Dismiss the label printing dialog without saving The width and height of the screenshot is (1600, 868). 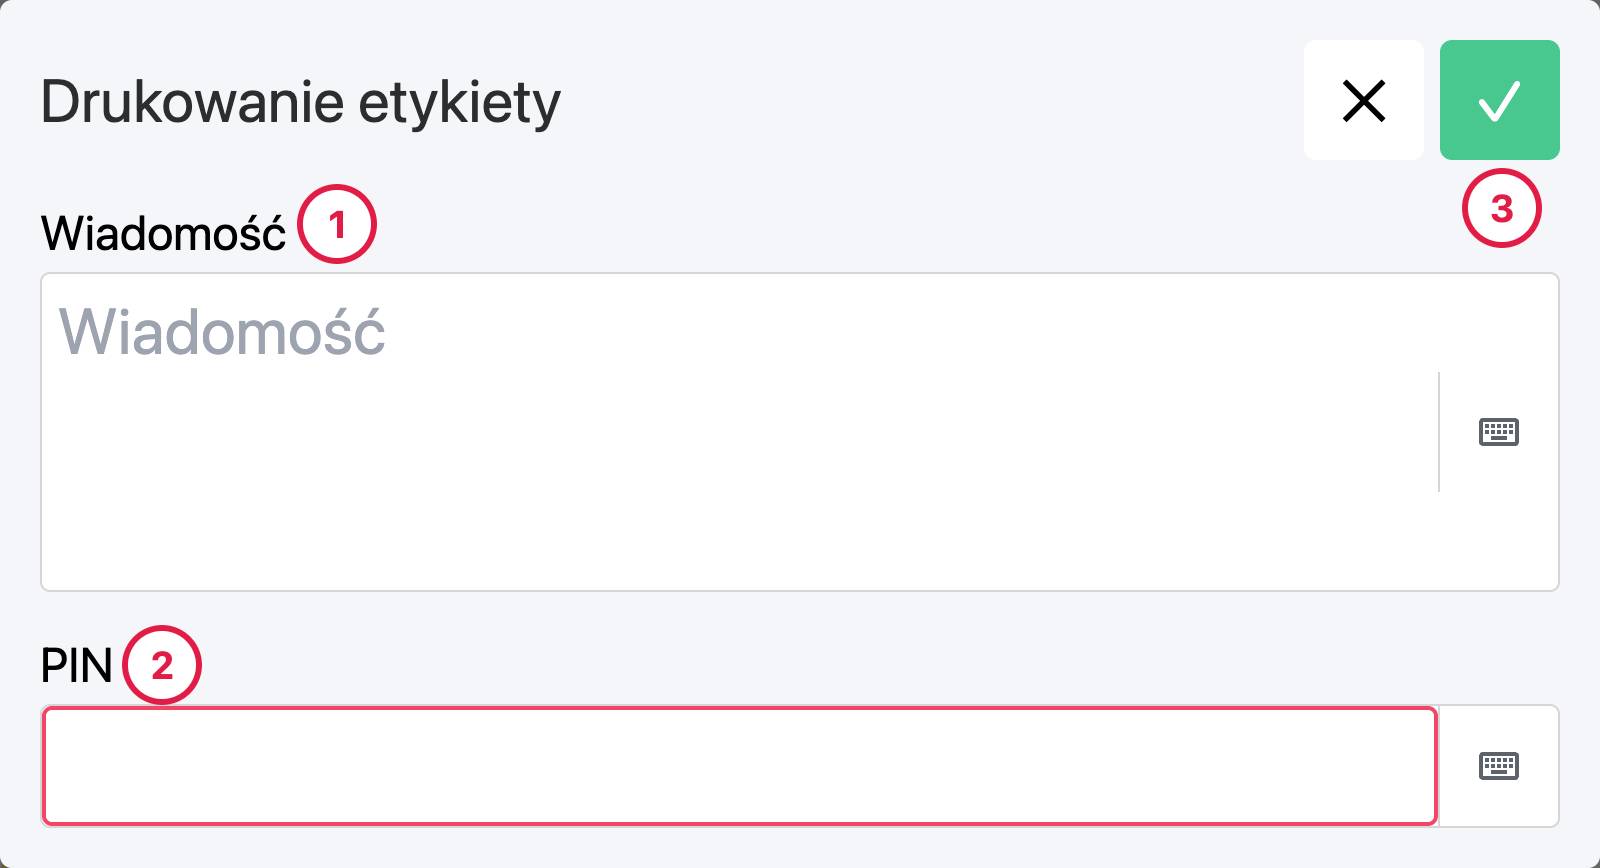point(1363,100)
